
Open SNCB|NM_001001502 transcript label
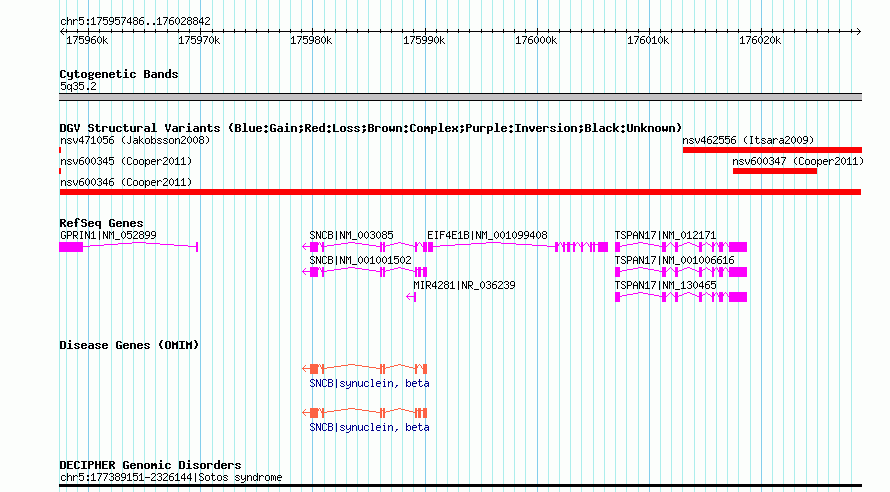click(360, 260)
